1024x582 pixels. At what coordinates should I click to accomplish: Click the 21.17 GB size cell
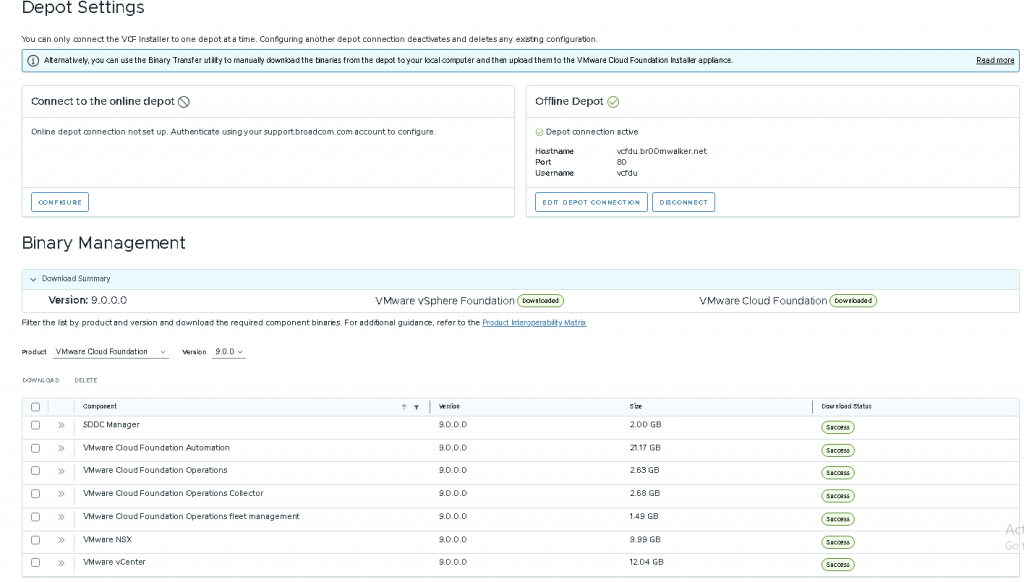tap(645, 448)
